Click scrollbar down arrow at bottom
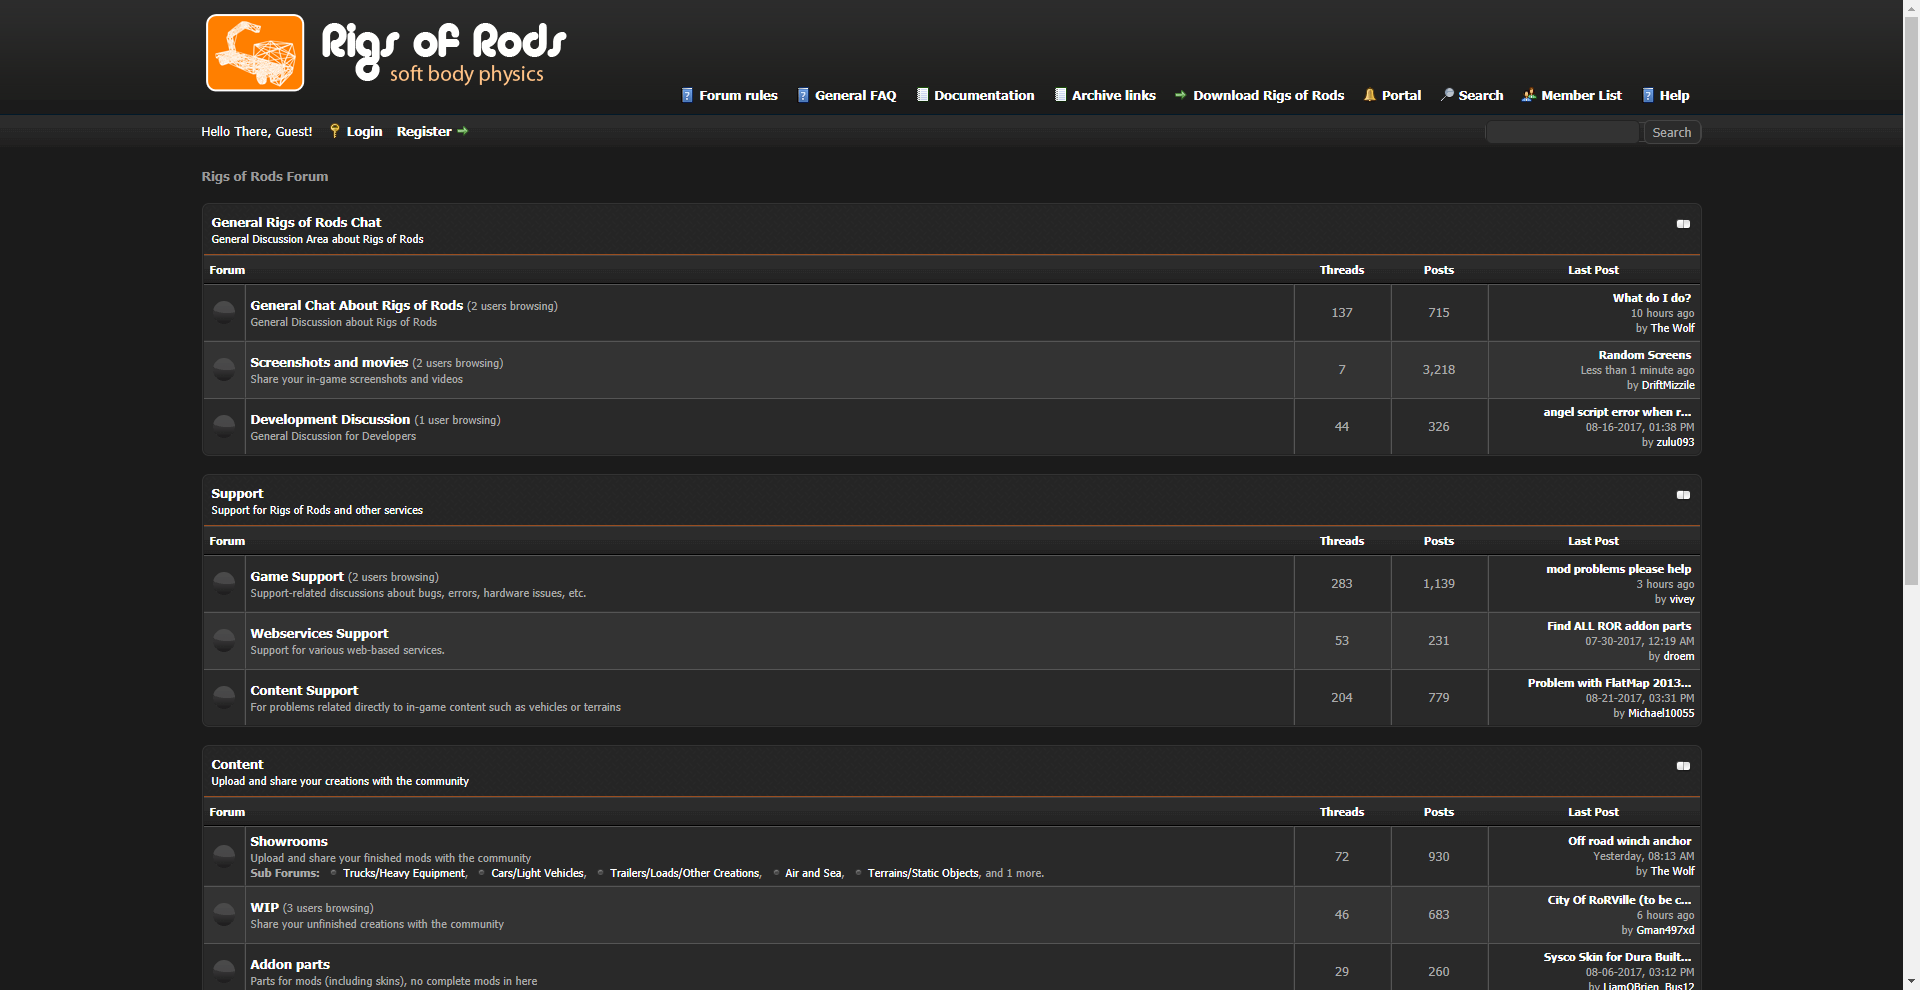The height and width of the screenshot is (990, 1920). point(1911,982)
